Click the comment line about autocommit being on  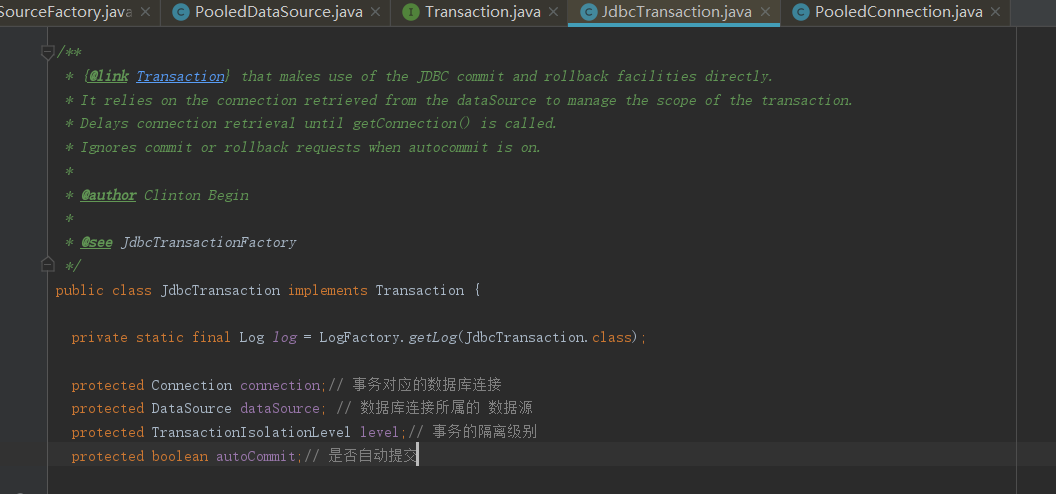[x=310, y=147]
